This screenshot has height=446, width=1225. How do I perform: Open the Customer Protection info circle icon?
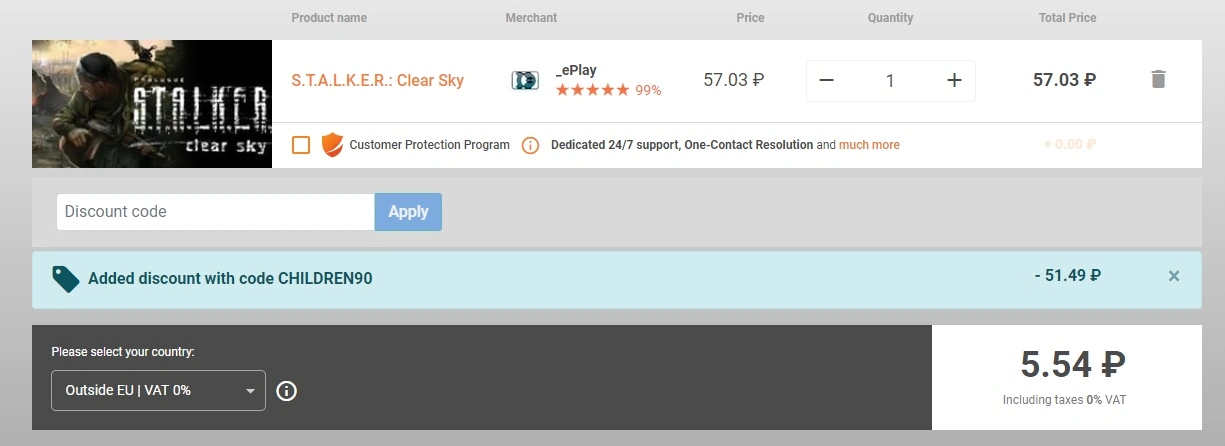point(530,145)
